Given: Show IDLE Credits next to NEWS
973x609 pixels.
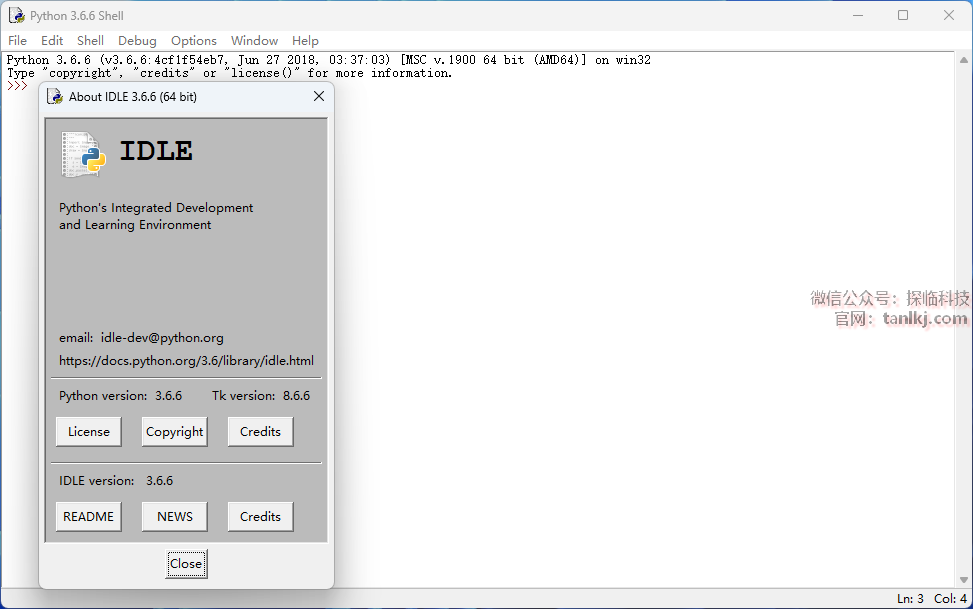Looking at the screenshot, I should (260, 517).
